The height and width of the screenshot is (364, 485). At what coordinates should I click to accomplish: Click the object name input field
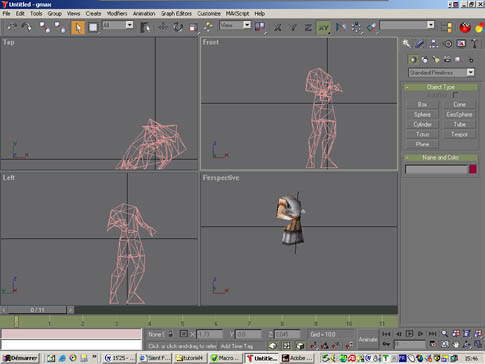436,169
